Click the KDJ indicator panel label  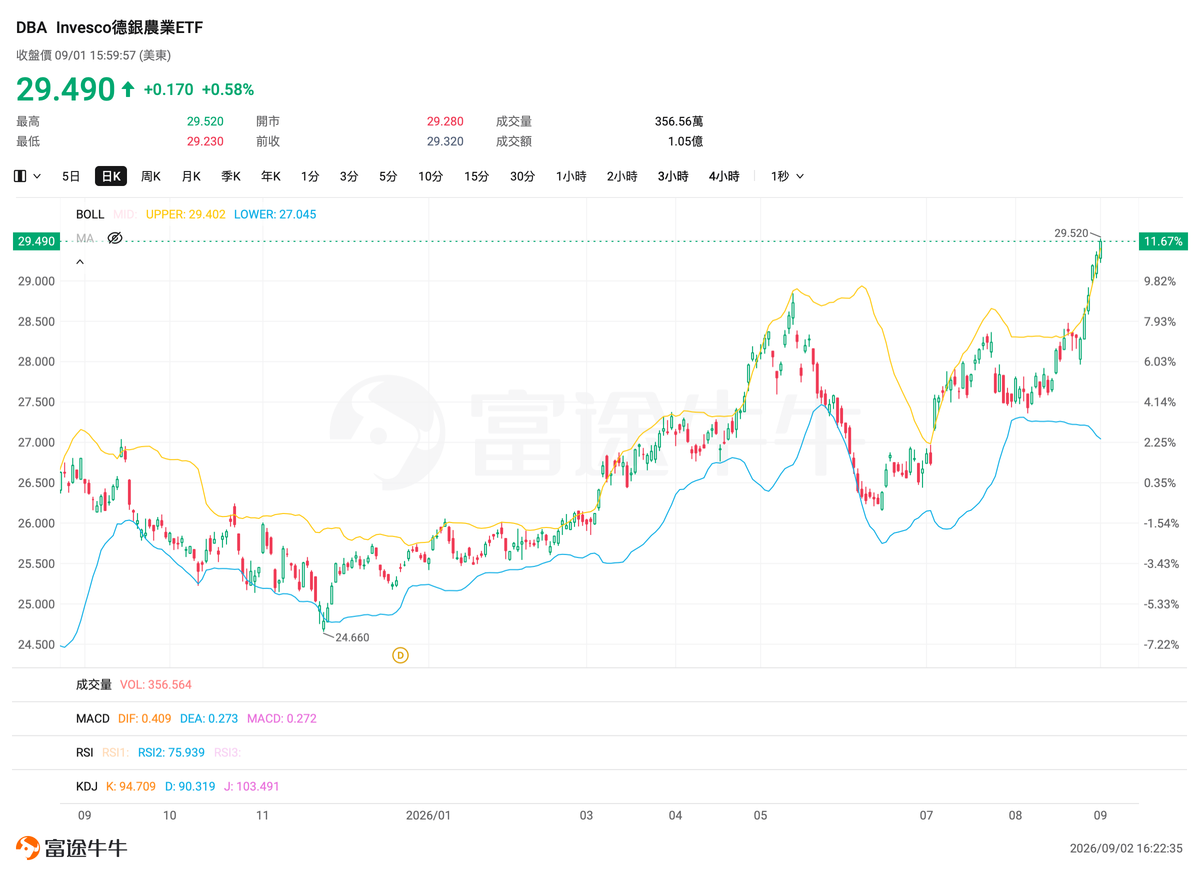pos(86,786)
